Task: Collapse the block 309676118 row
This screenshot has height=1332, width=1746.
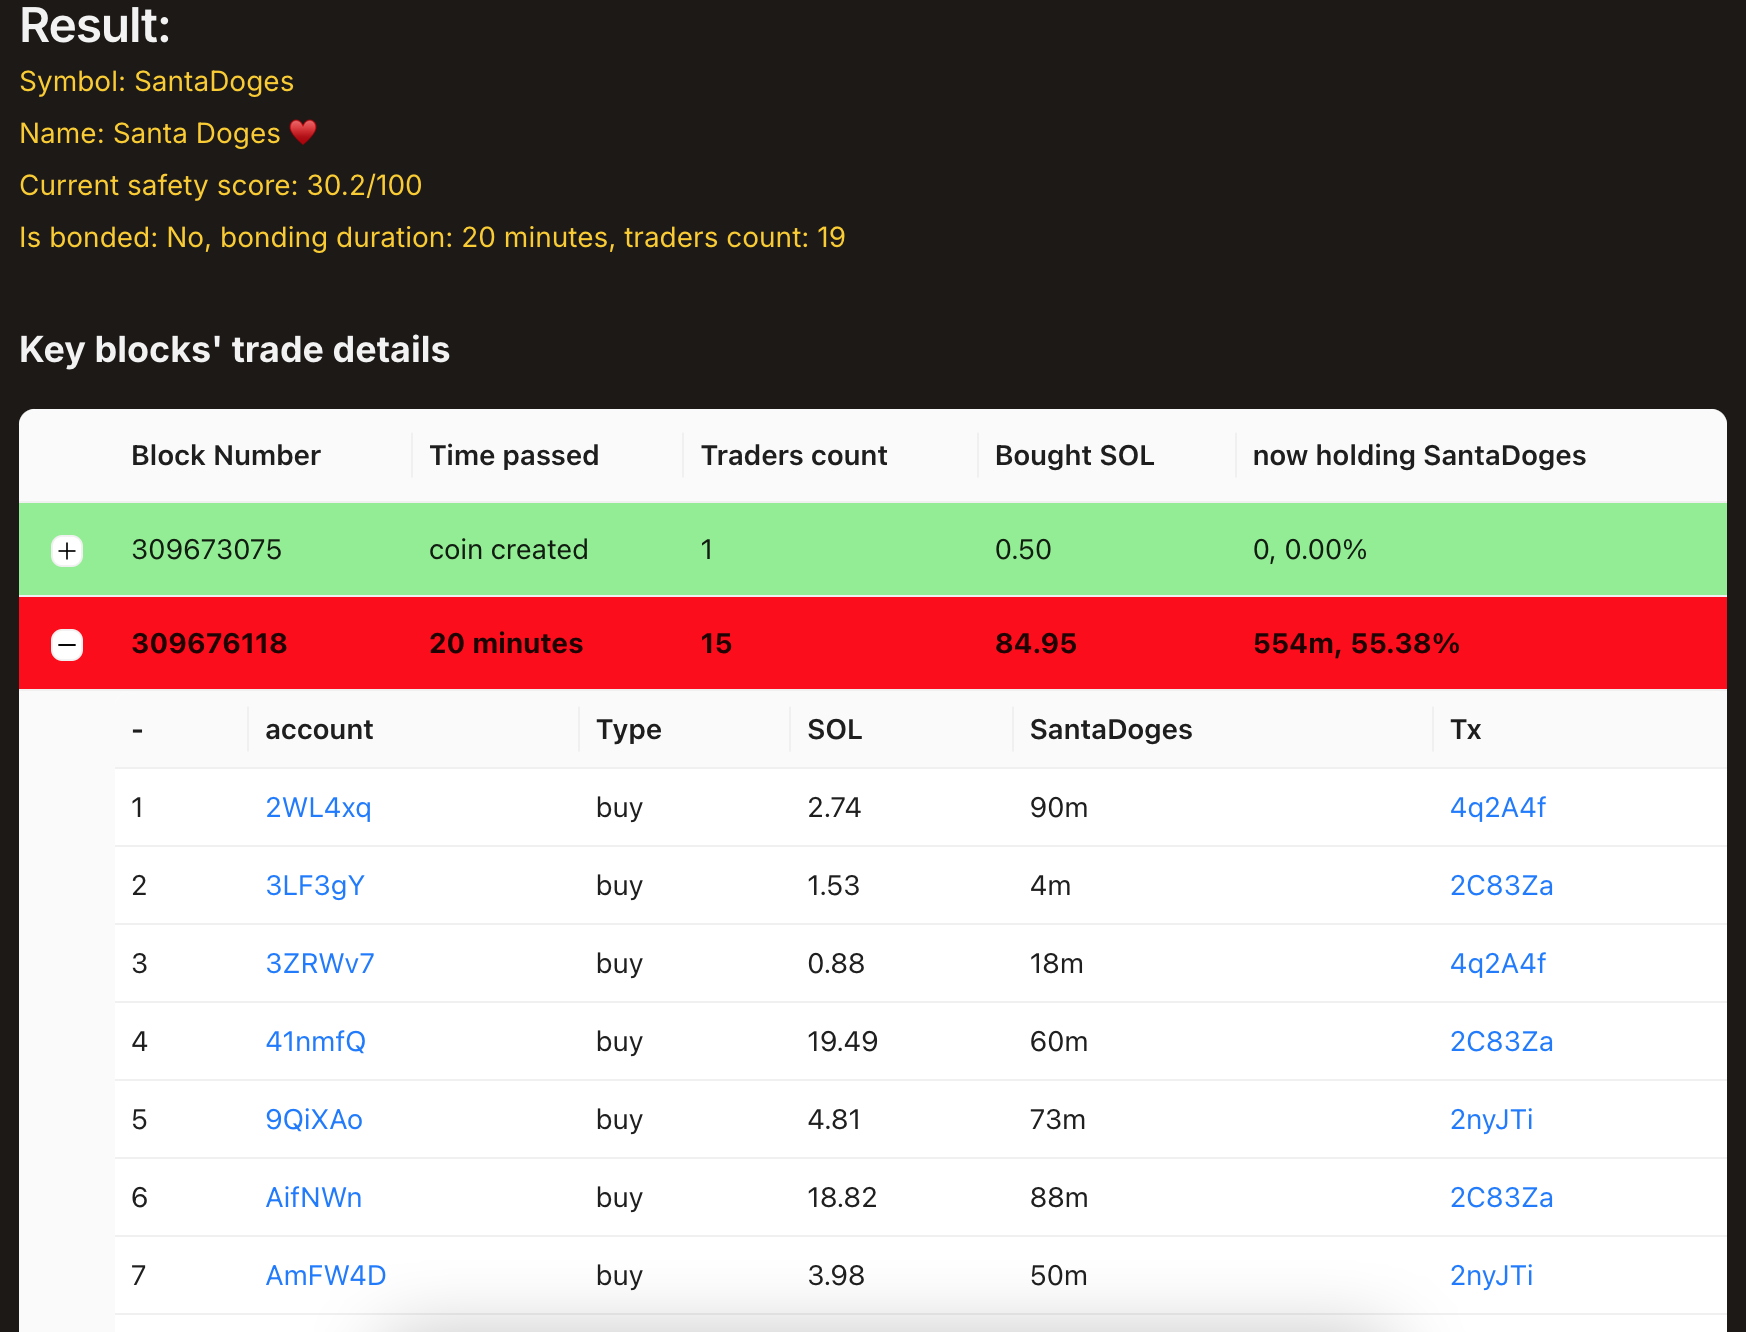Action: click(x=67, y=645)
